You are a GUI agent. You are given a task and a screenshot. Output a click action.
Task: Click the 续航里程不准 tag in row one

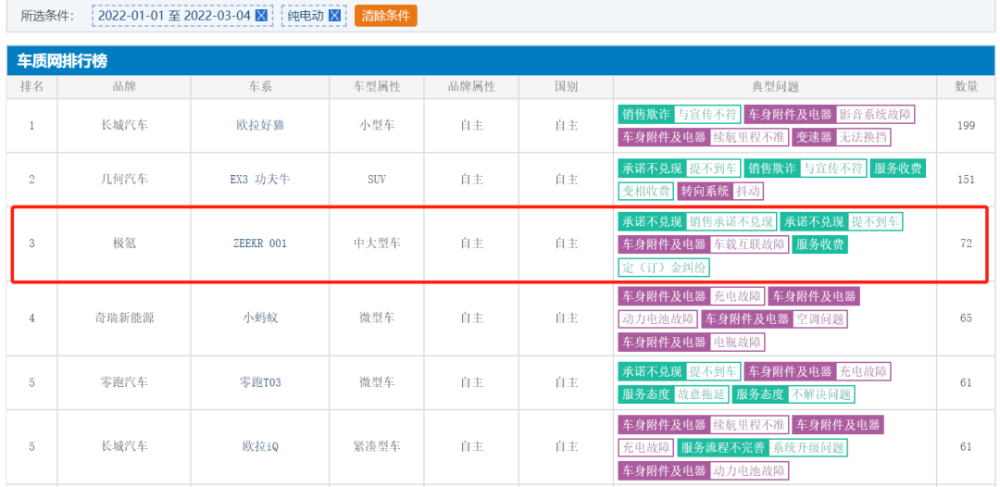click(x=749, y=137)
